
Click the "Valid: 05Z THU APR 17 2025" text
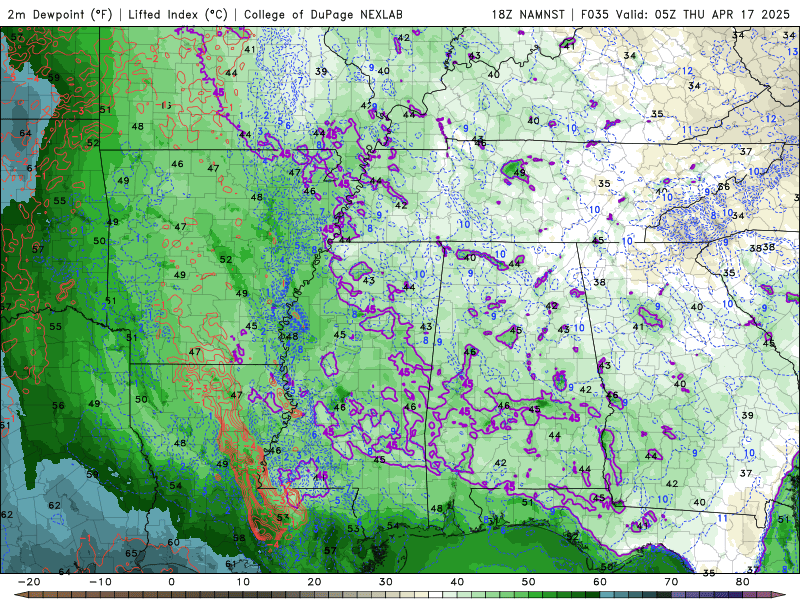click(703, 14)
